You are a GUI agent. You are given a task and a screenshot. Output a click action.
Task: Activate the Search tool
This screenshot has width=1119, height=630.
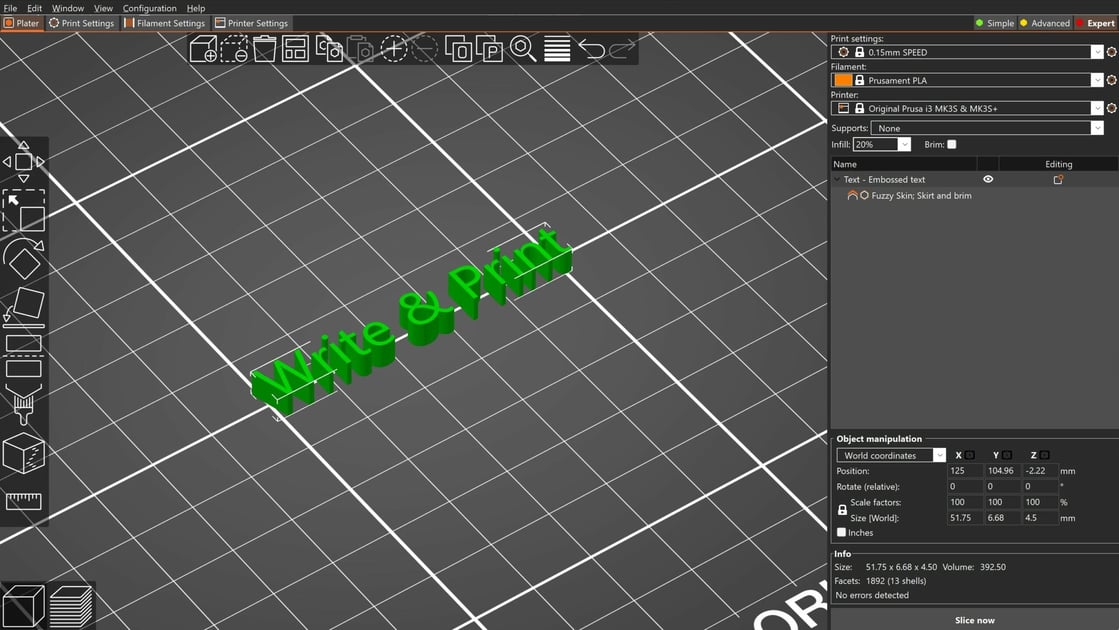524,48
